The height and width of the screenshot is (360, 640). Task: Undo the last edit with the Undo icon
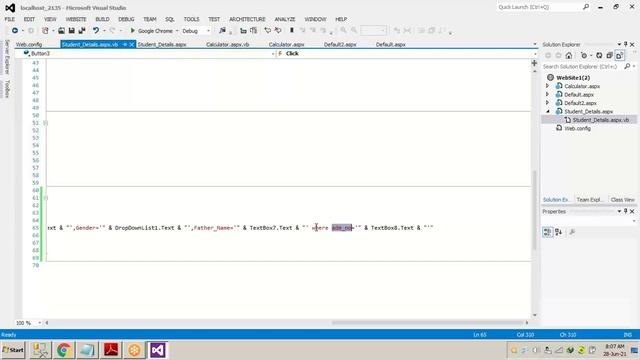pyautogui.click(x=96, y=31)
